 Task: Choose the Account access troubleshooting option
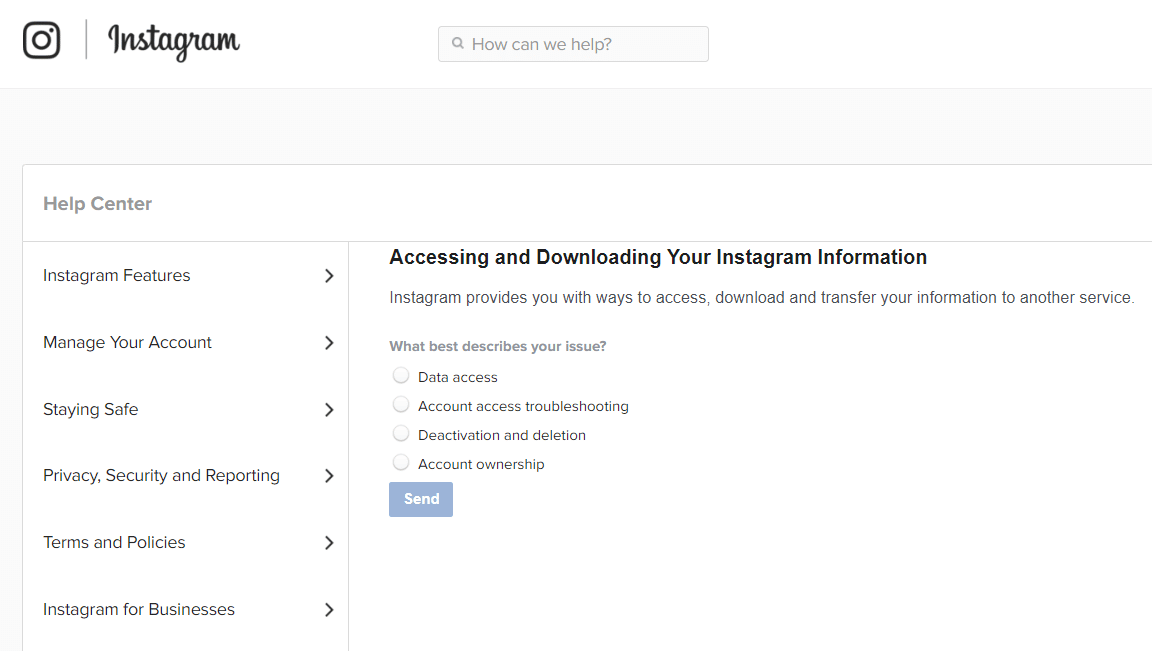401,405
